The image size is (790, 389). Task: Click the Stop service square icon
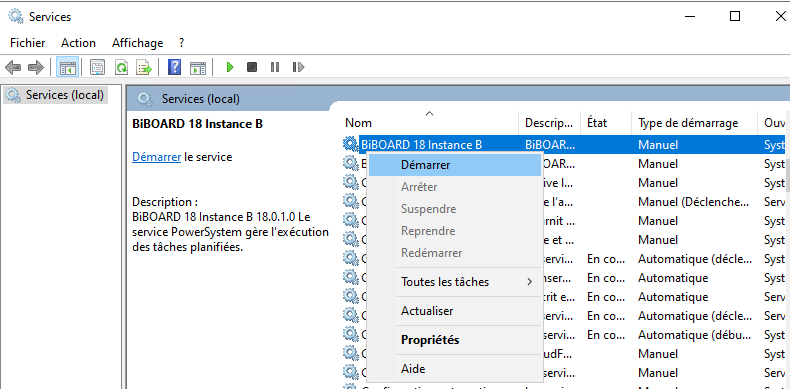252,67
